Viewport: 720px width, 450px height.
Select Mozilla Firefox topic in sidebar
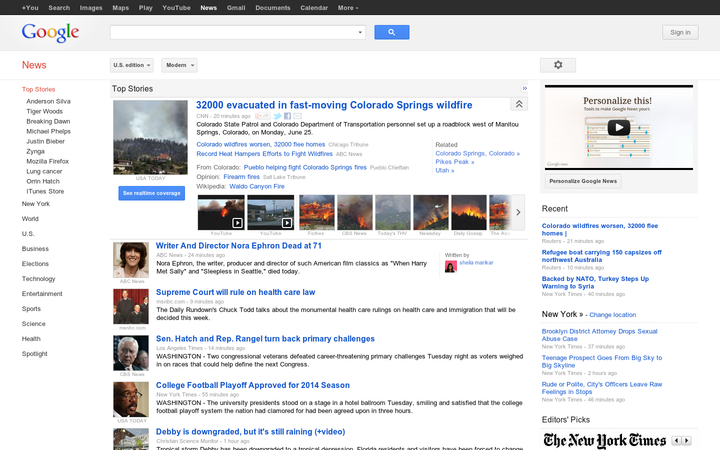(x=47, y=161)
